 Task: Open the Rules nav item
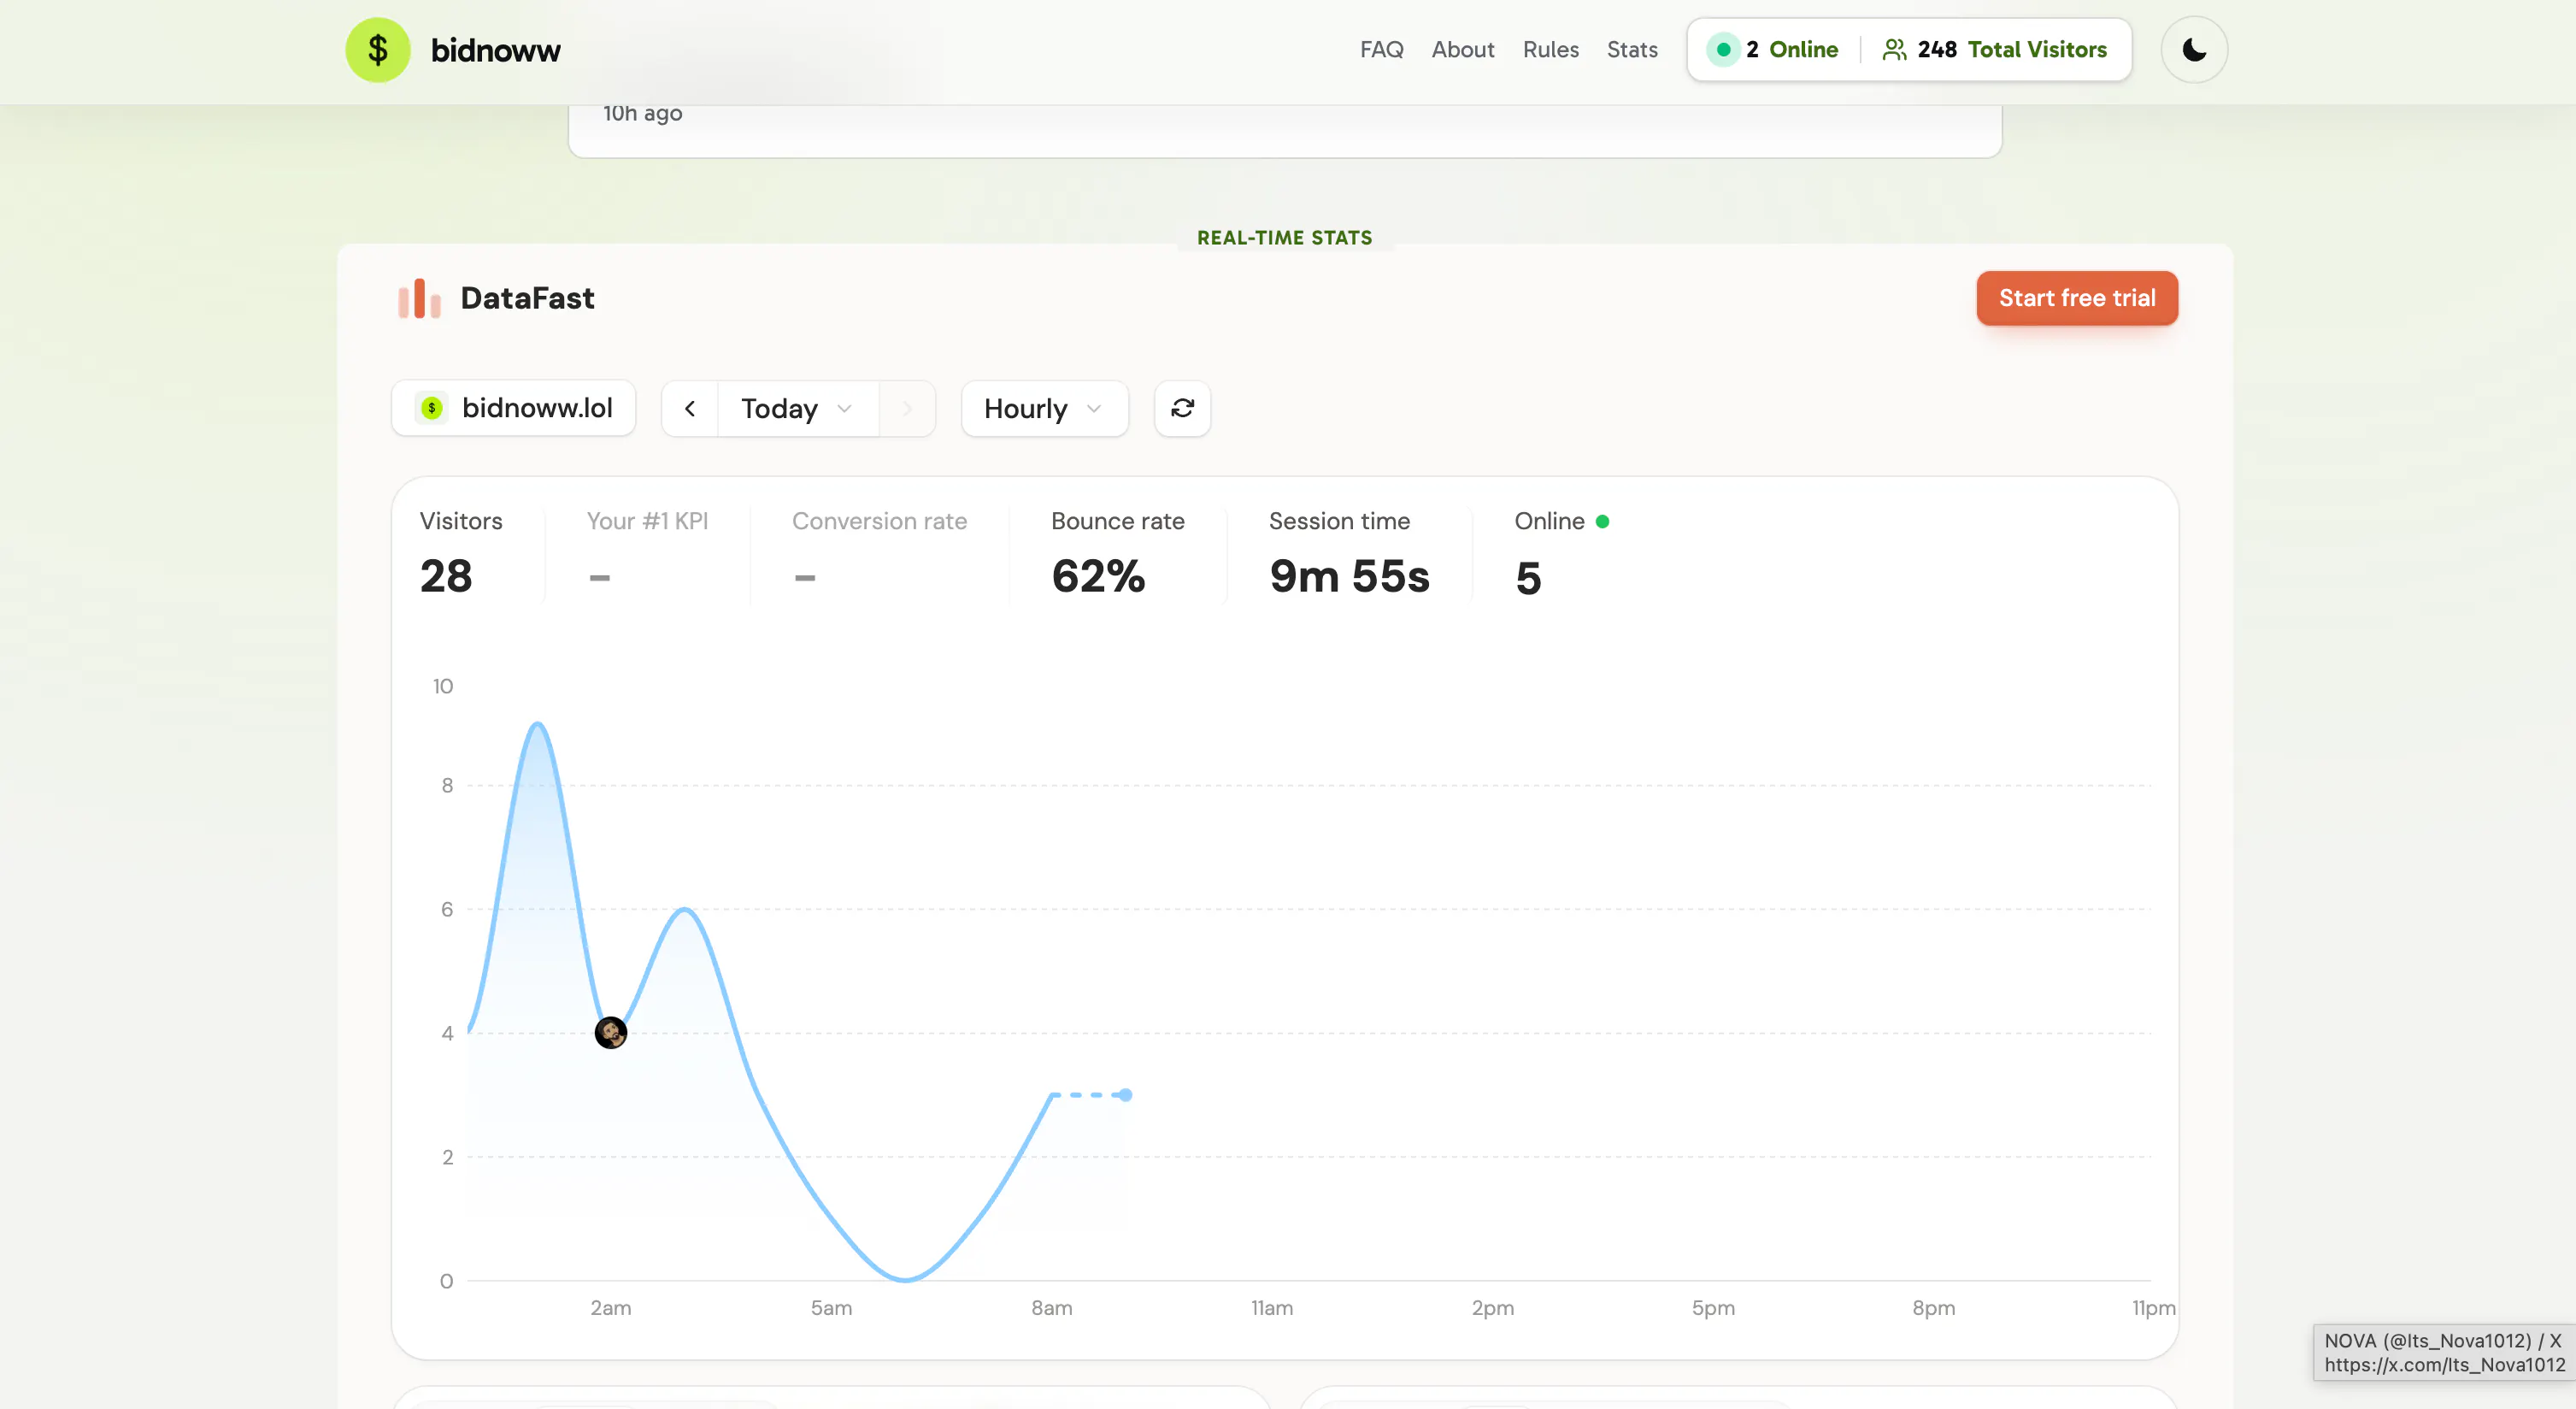point(1550,49)
